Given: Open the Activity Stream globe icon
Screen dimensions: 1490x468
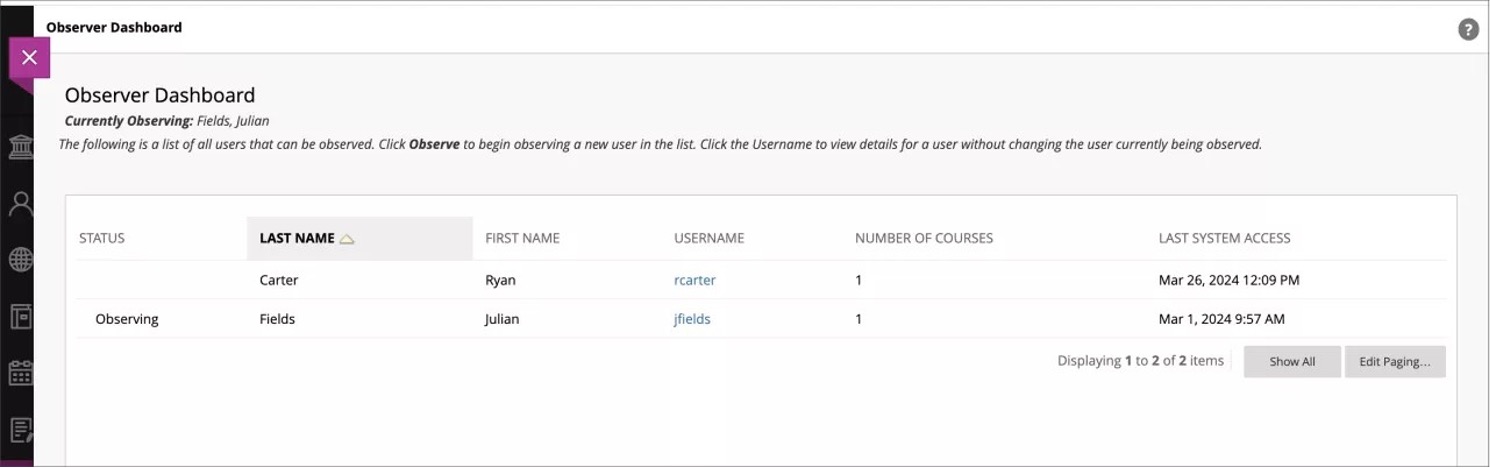Looking at the screenshot, I should pos(20,260).
